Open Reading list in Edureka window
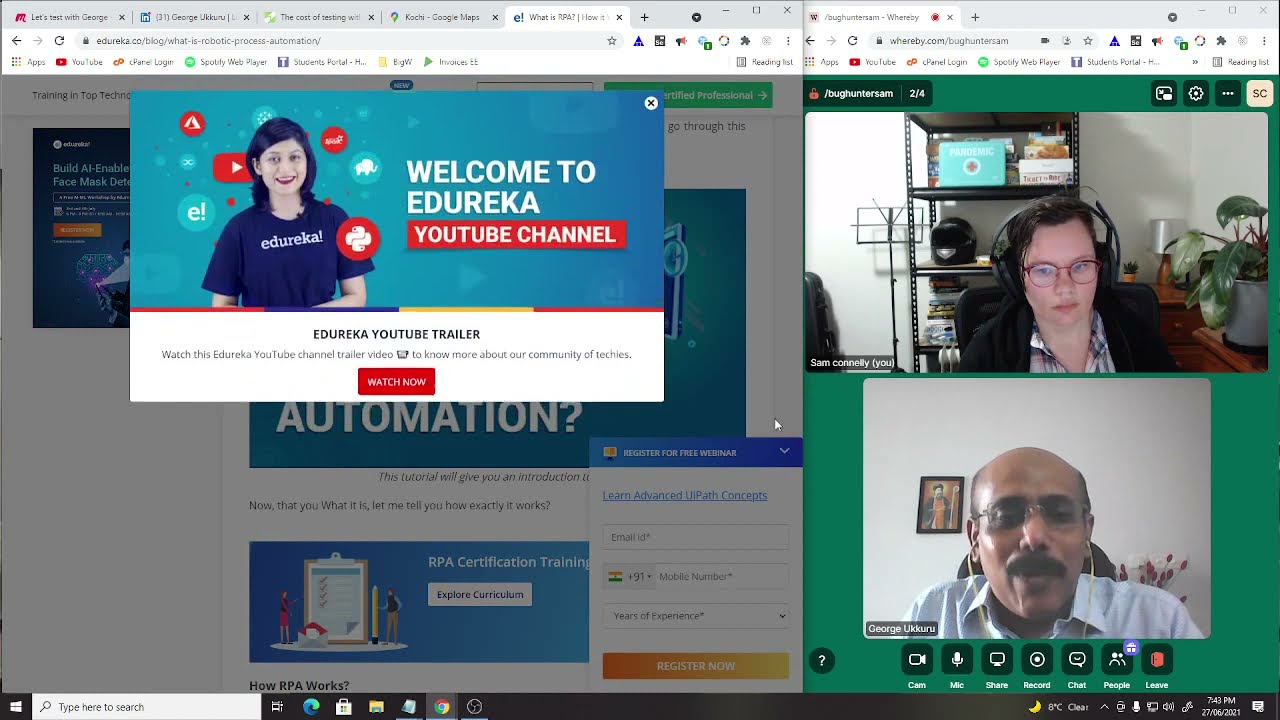This screenshot has width=1280, height=720. pos(765,62)
